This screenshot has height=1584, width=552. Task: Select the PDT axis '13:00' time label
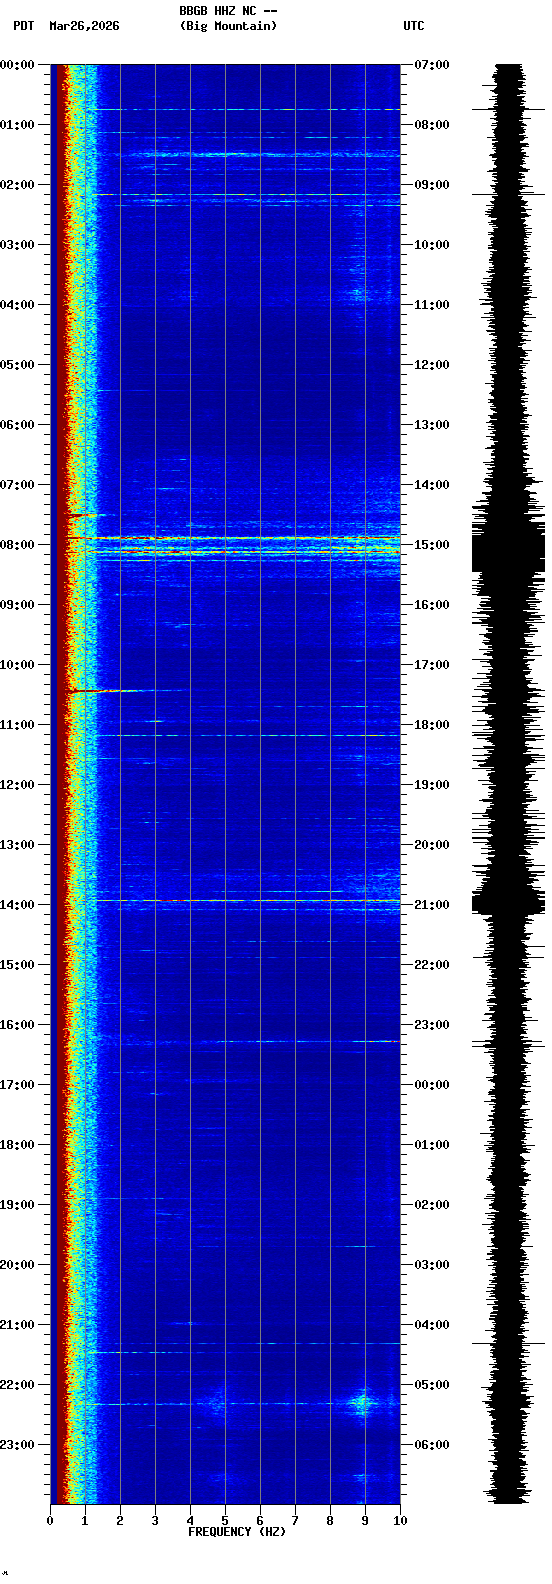point(17,845)
